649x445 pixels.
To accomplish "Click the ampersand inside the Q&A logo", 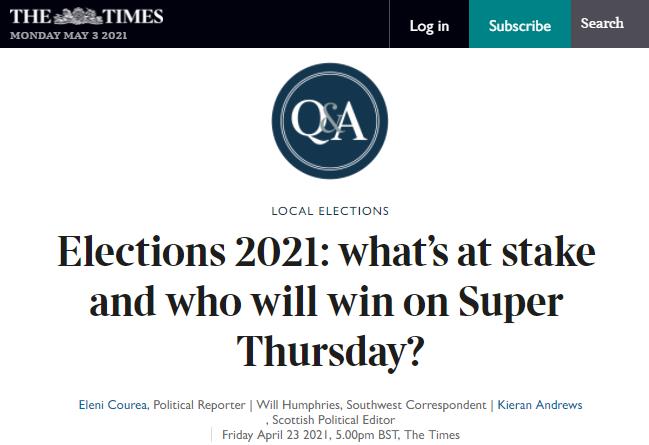I will pyautogui.click(x=330, y=123).
